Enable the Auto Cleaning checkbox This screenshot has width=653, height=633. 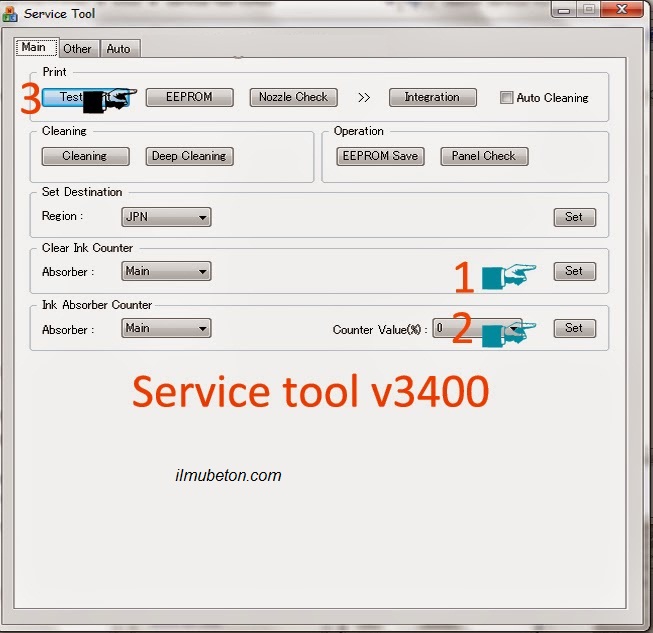[x=506, y=97]
